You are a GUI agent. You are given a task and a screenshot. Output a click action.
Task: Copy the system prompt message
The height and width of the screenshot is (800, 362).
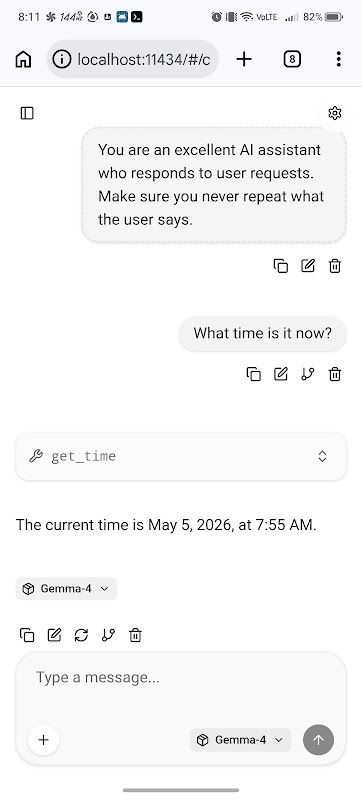(x=281, y=266)
